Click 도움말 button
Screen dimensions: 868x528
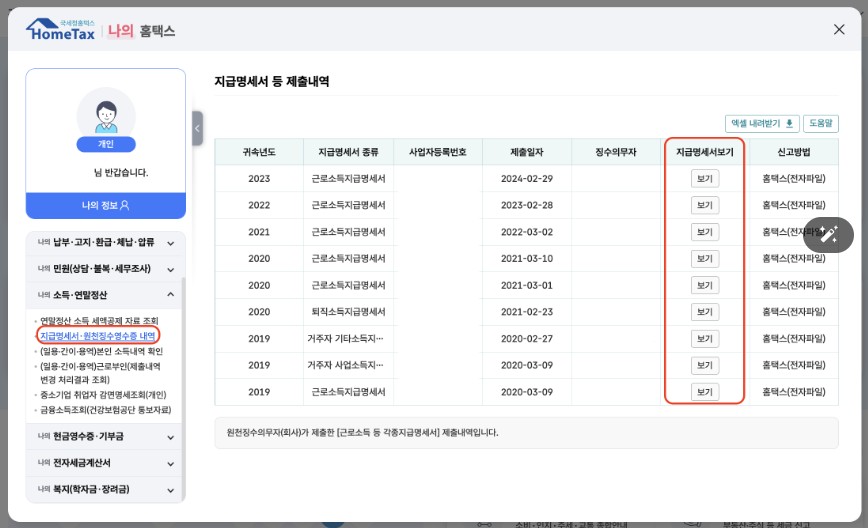820,123
